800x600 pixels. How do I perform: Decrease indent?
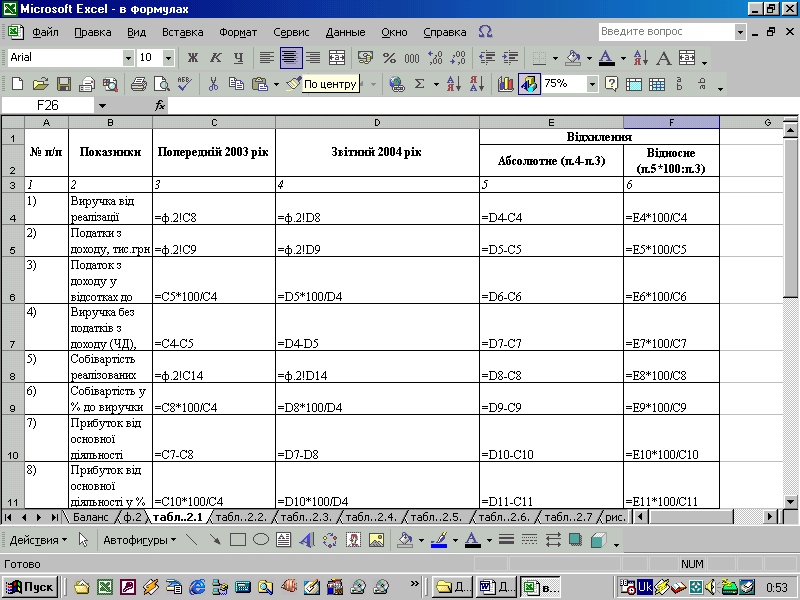(487, 58)
